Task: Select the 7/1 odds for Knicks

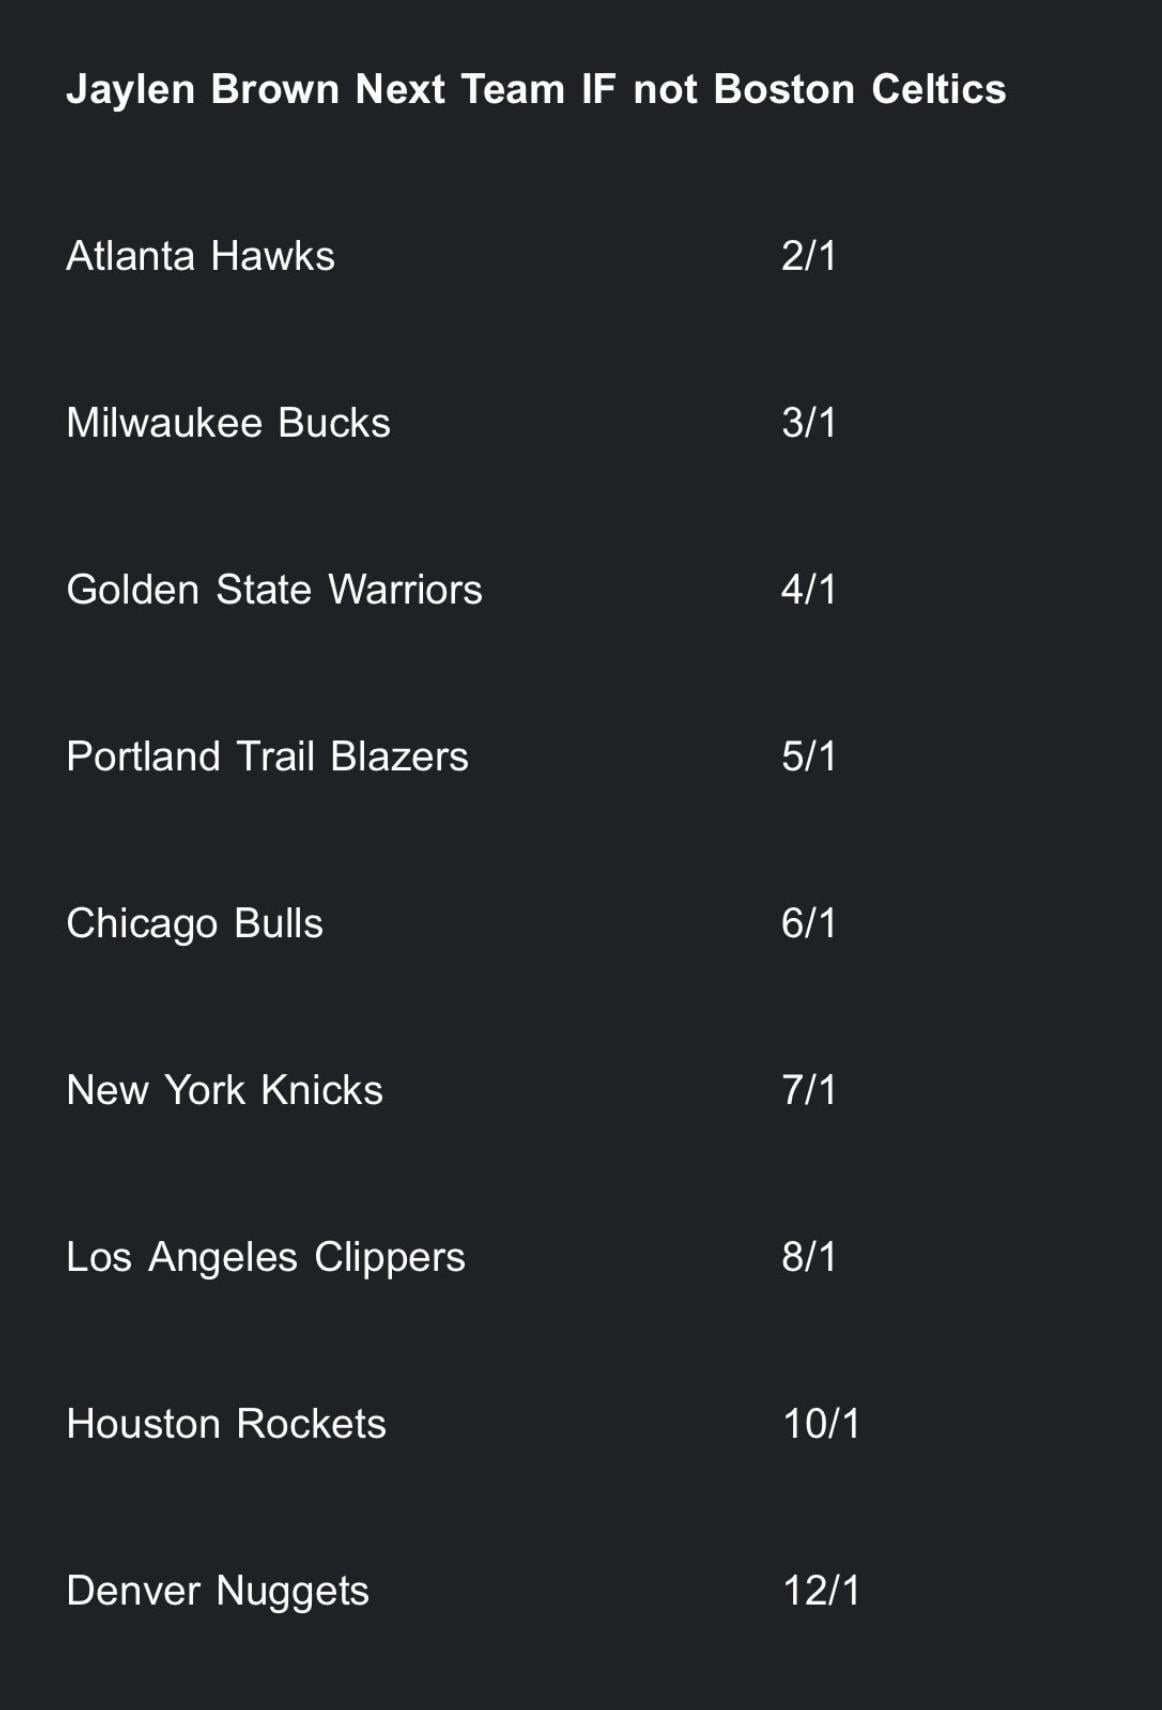Action: 808,1090
